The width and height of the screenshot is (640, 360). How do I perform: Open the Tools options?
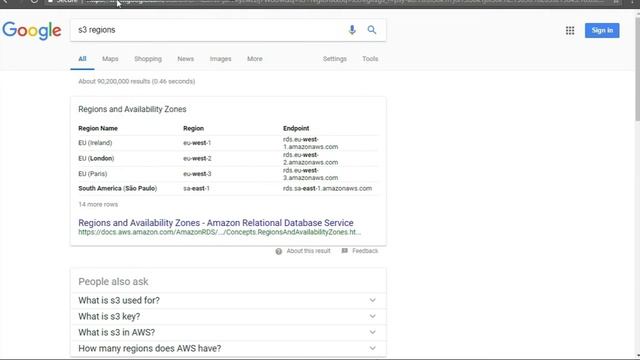click(370, 59)
